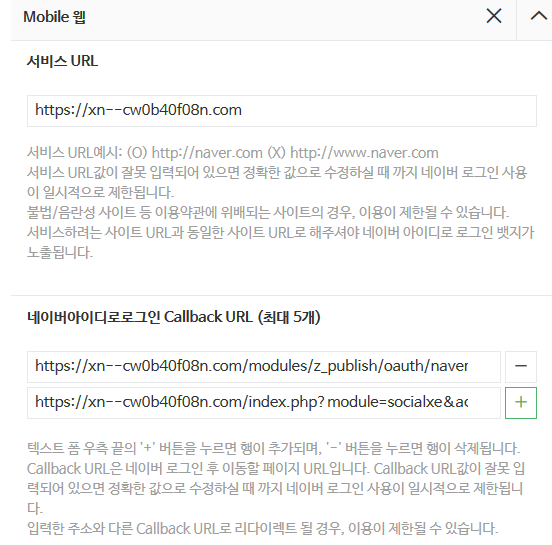Viewport: 552px width, 545px height.
Task: Click the http://naver.com example text
Action: [x=207, y=153]
